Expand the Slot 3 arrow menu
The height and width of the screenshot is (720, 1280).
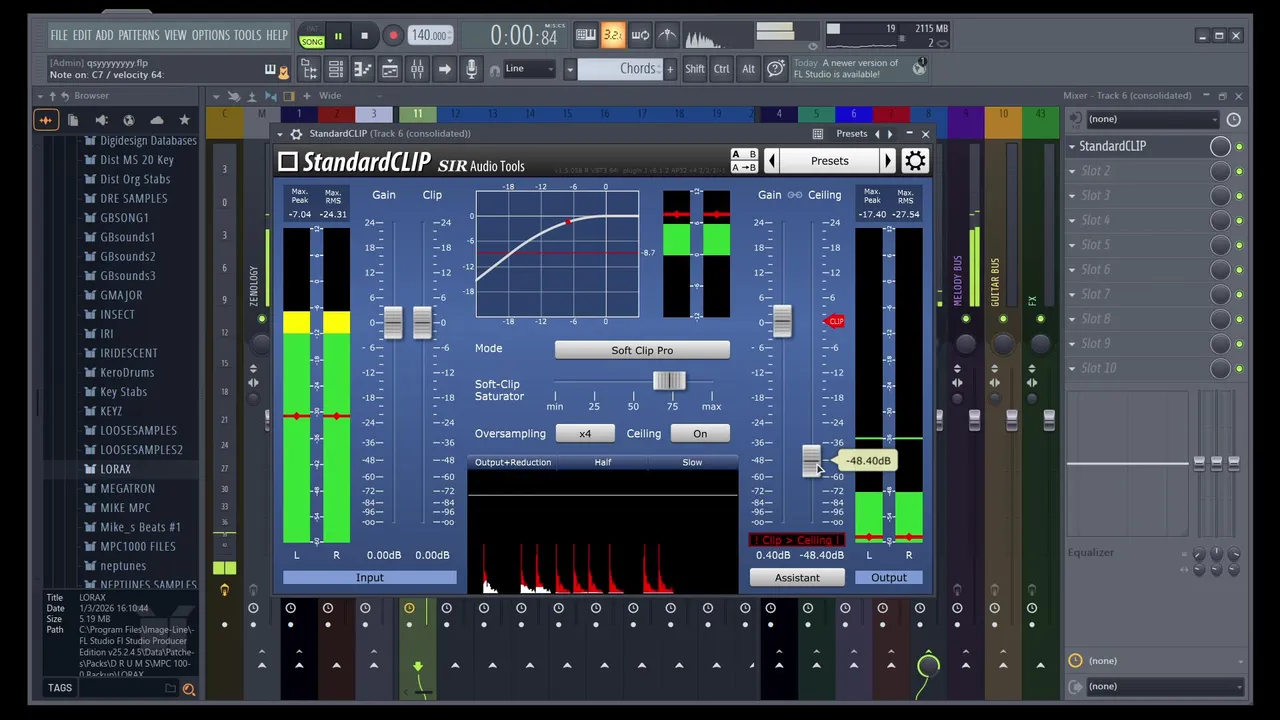coord(1072,196)
